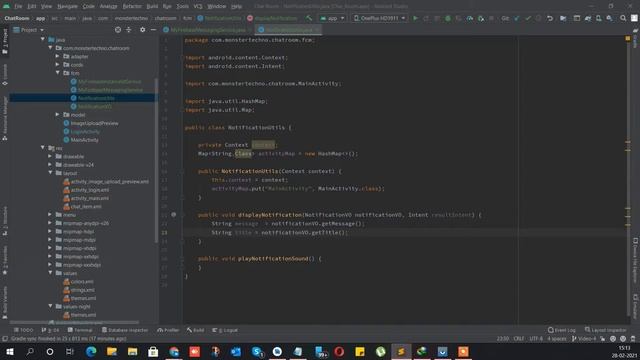Image resolution: width=640 pixels, height=360 pixels.
Task: Click the Git branch widget in status bar
Action: [x=584, y=338]
